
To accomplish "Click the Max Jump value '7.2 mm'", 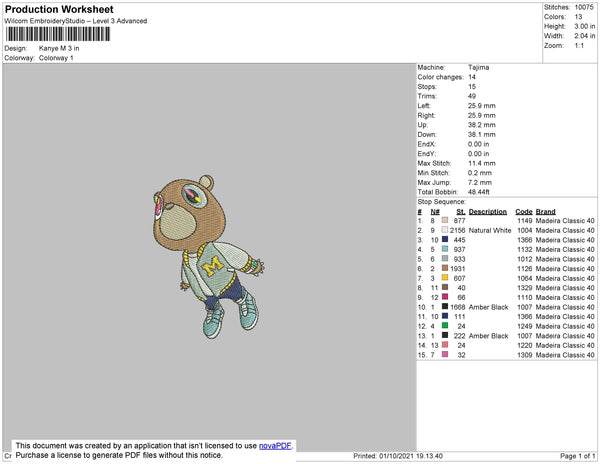I will tap(479, 182).
